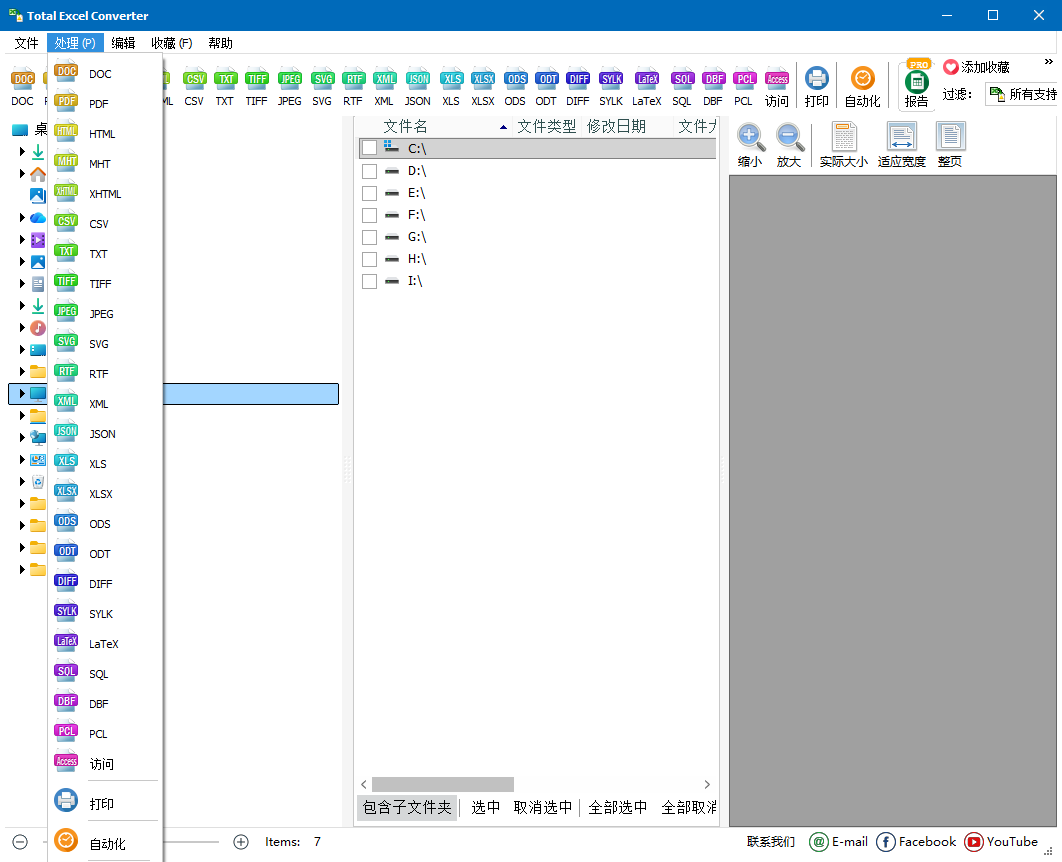Click the 包含子文件夹 include subfolders button
The height and width of the screenshot is (862, 1062).
pyautogui.click(x=406, y=808)
